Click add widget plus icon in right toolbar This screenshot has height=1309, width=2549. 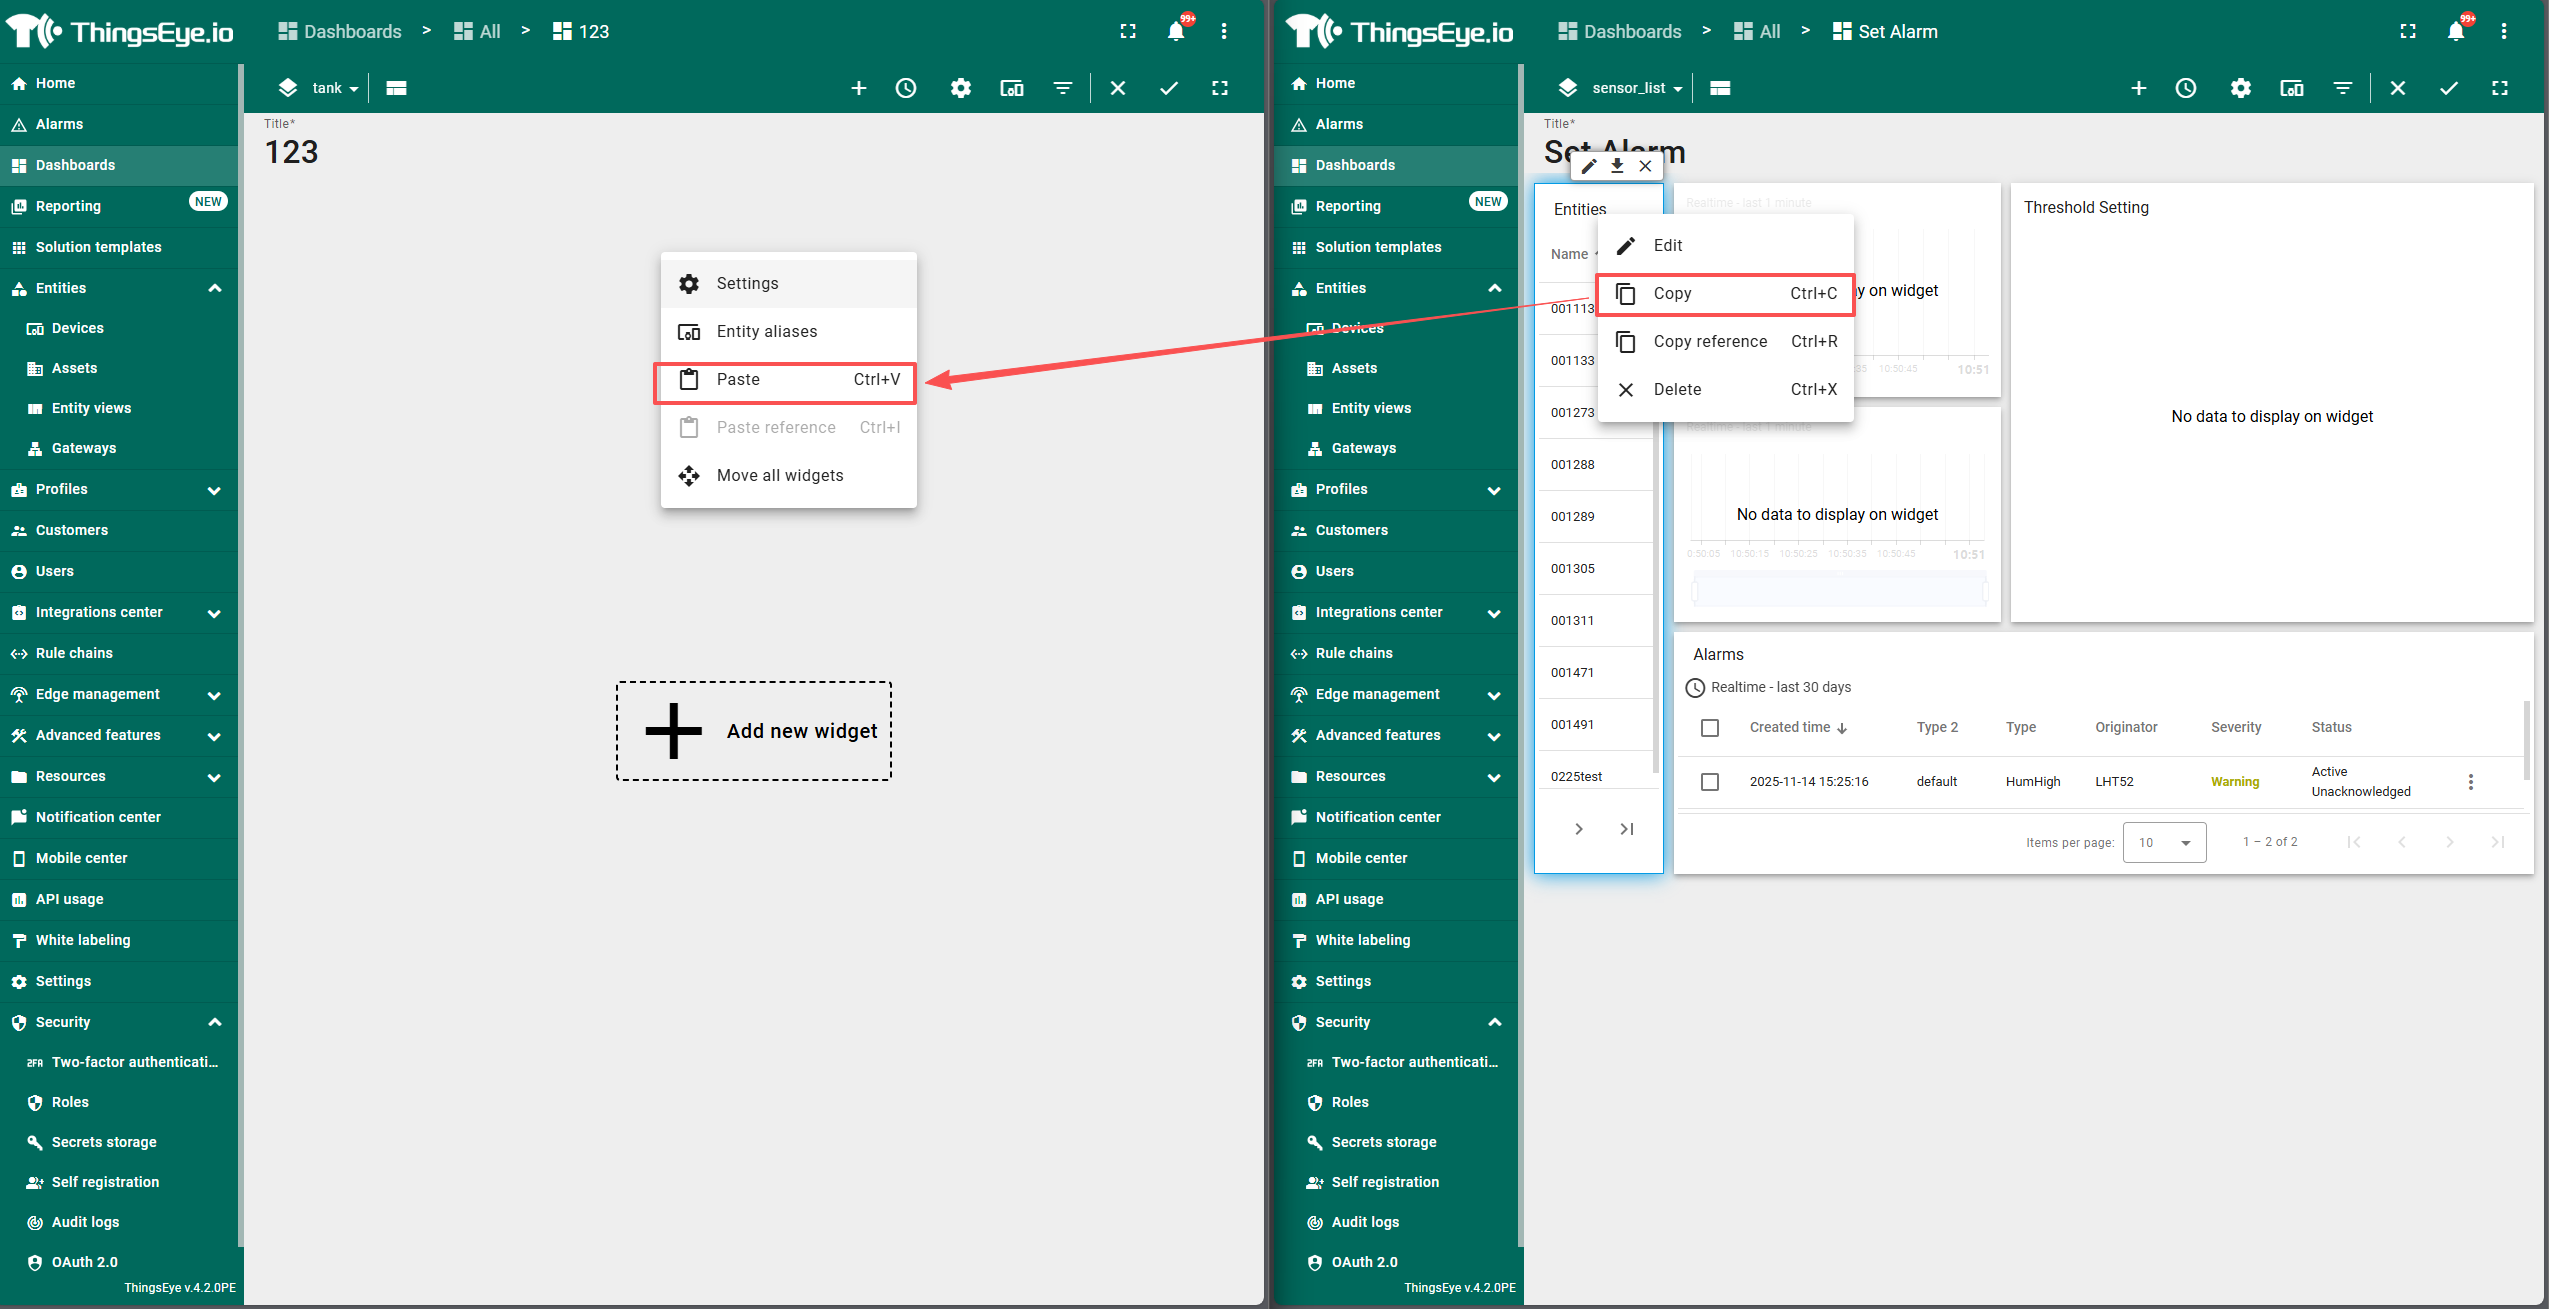coord(2138,88)
